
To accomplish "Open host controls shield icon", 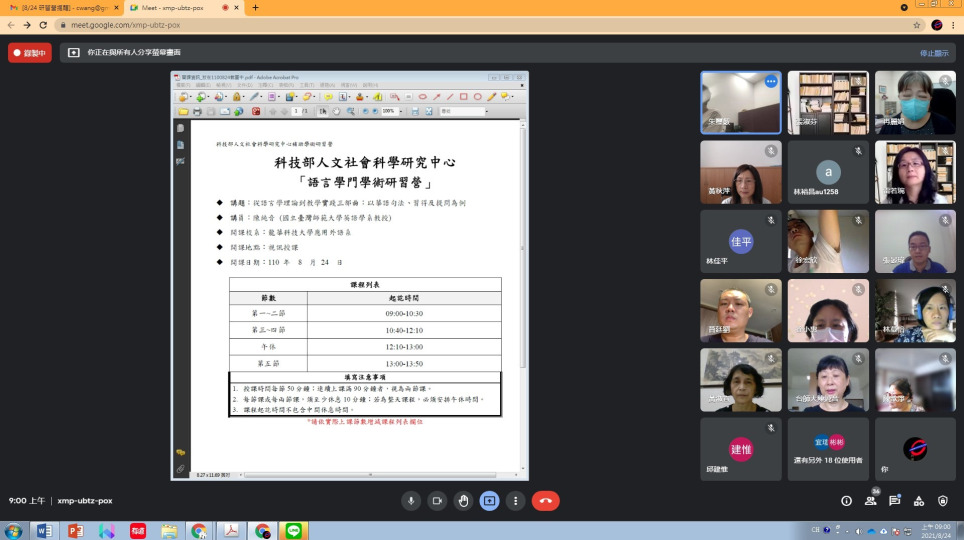I will (943, 501).
